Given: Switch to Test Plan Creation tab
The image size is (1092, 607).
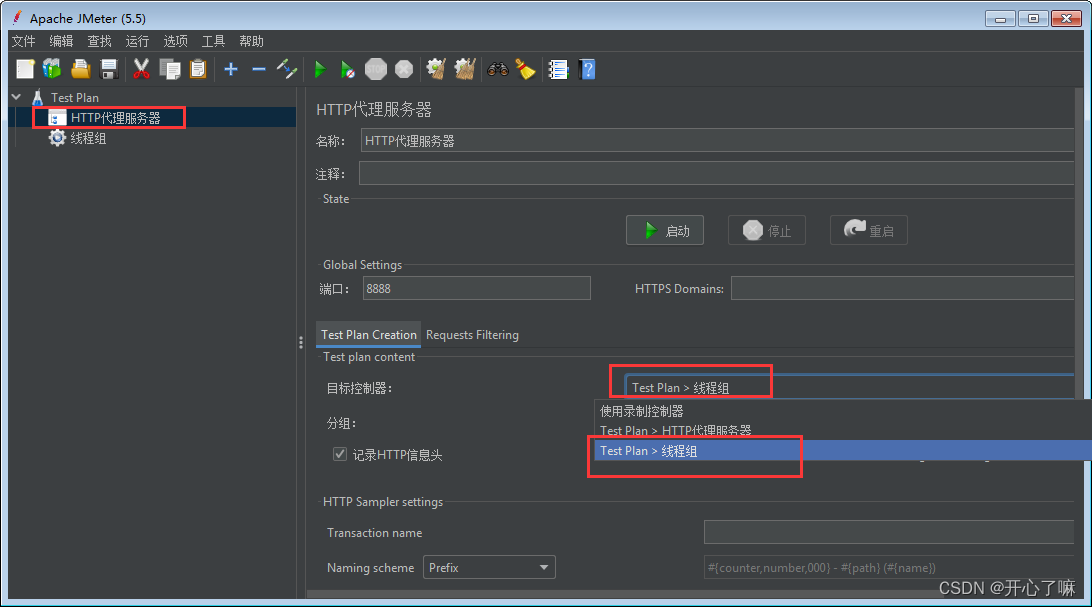Looking at the screenshot, I should 368,335.
